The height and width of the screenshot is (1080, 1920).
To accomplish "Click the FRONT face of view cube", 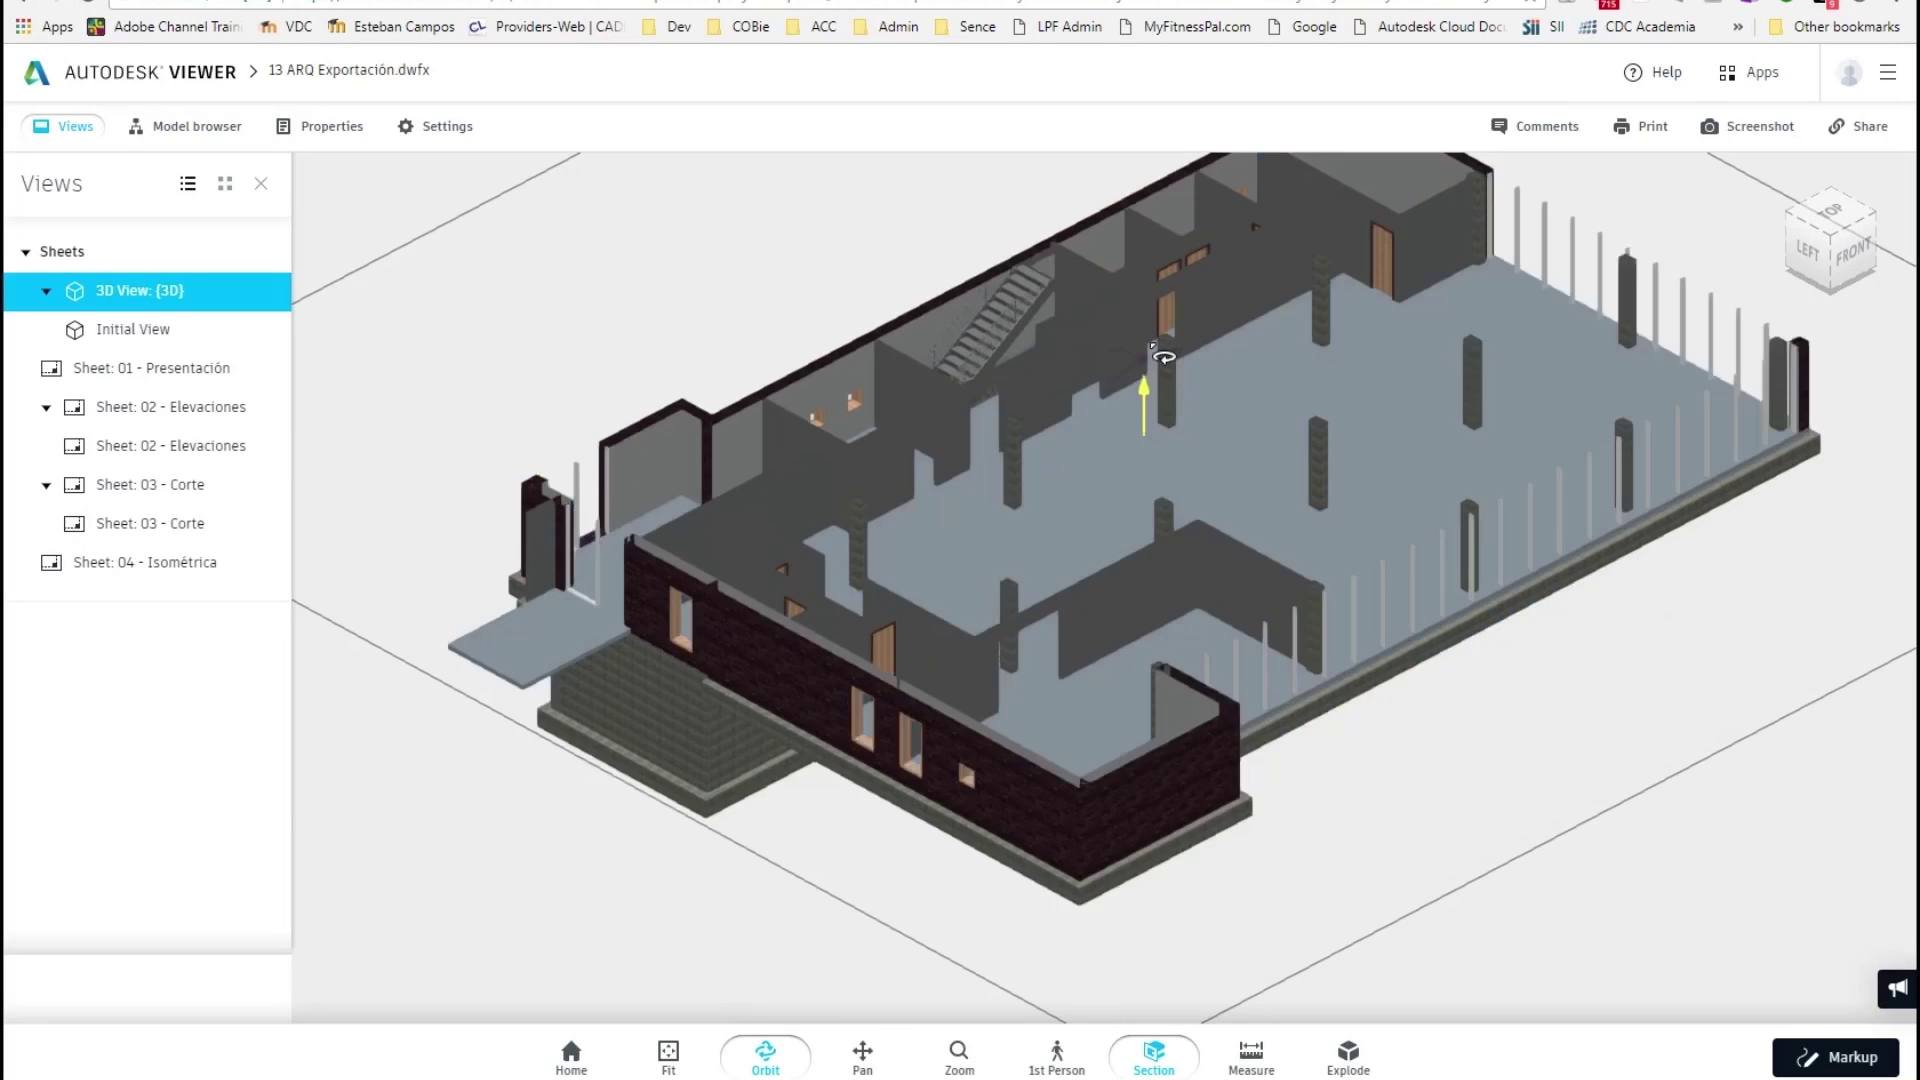I will (x=1853, y=254).
